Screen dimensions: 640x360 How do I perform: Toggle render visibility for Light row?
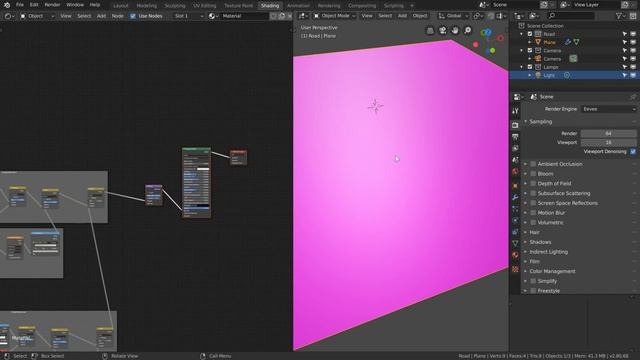633,75
